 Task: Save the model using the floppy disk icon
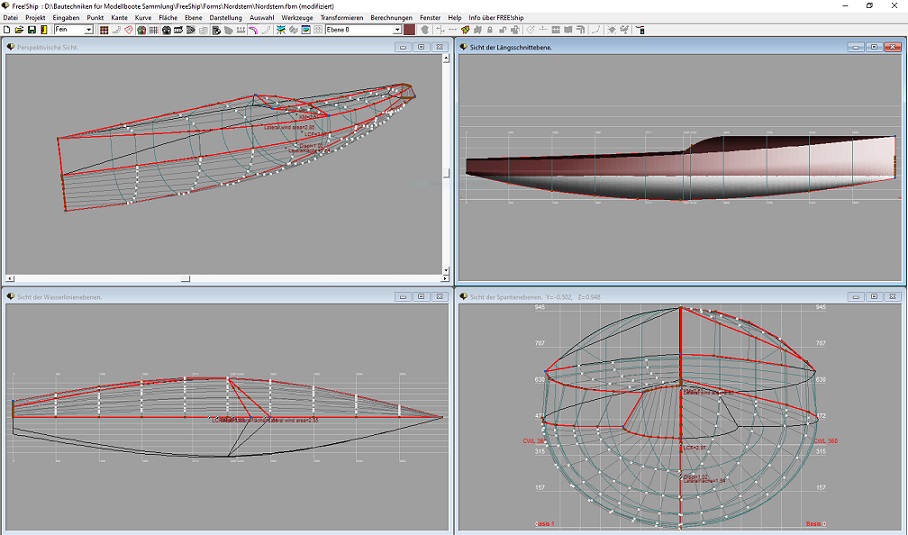32,30
